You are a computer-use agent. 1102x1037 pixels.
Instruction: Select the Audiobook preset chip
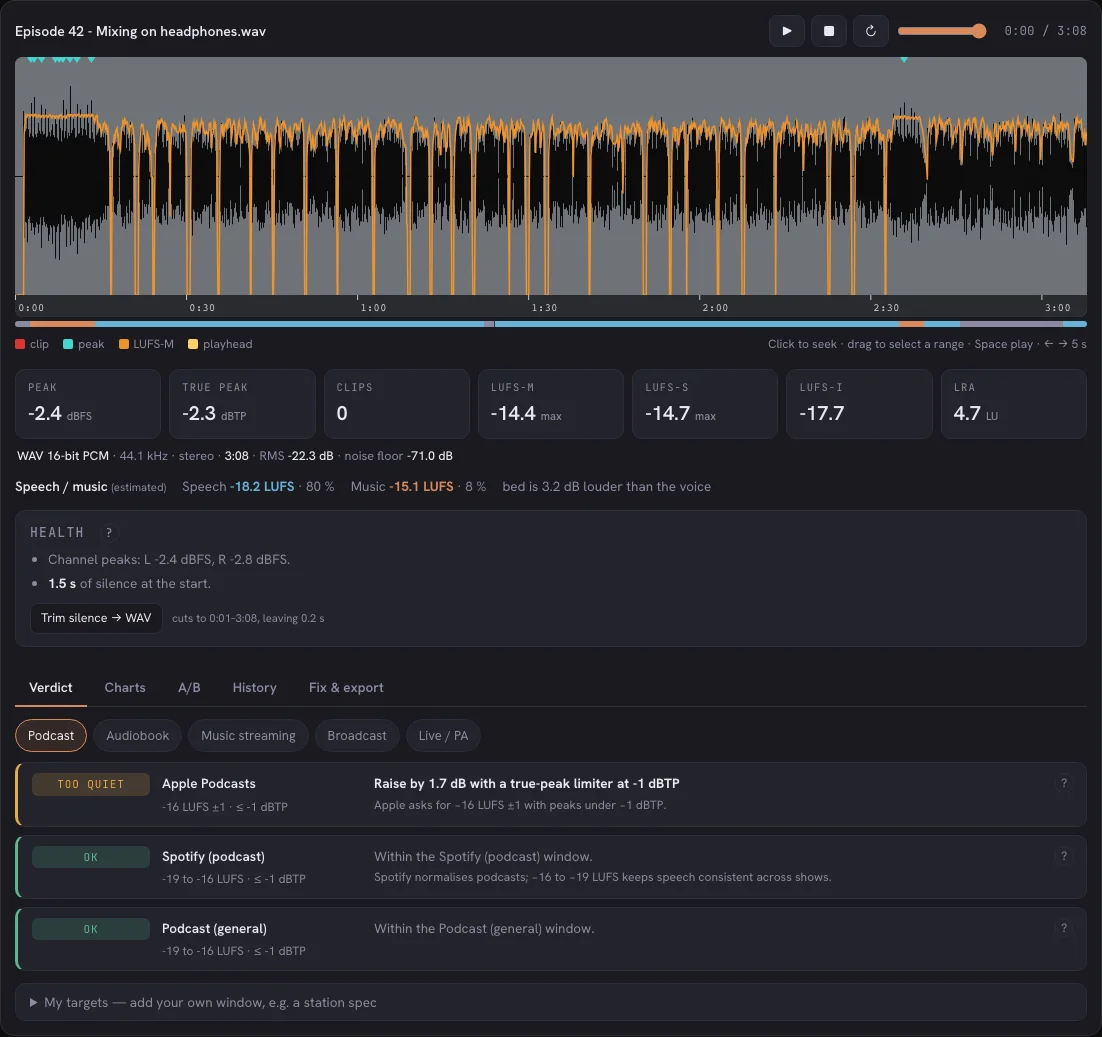137,736
